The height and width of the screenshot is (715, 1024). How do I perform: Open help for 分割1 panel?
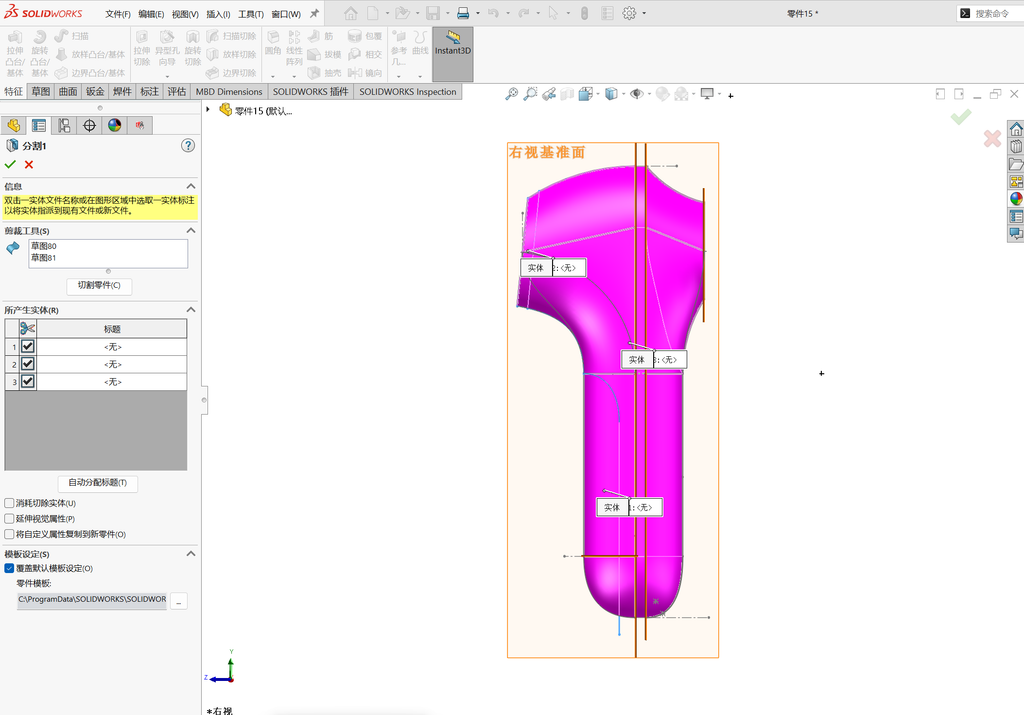188,146
